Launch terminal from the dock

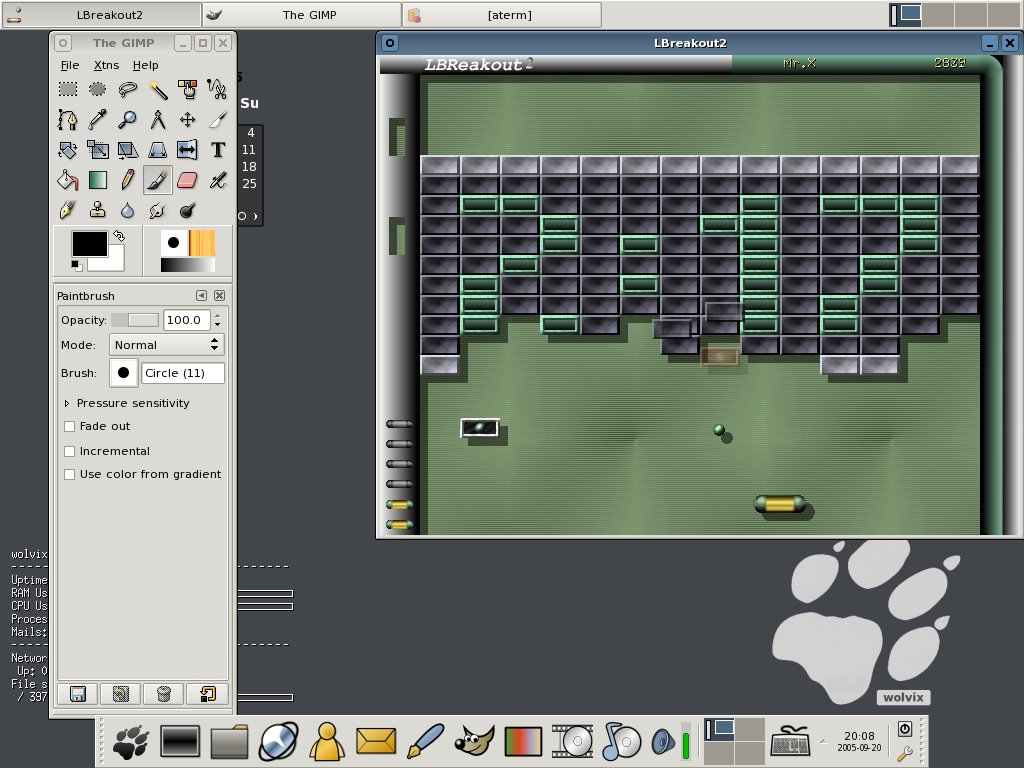point(180,742)
